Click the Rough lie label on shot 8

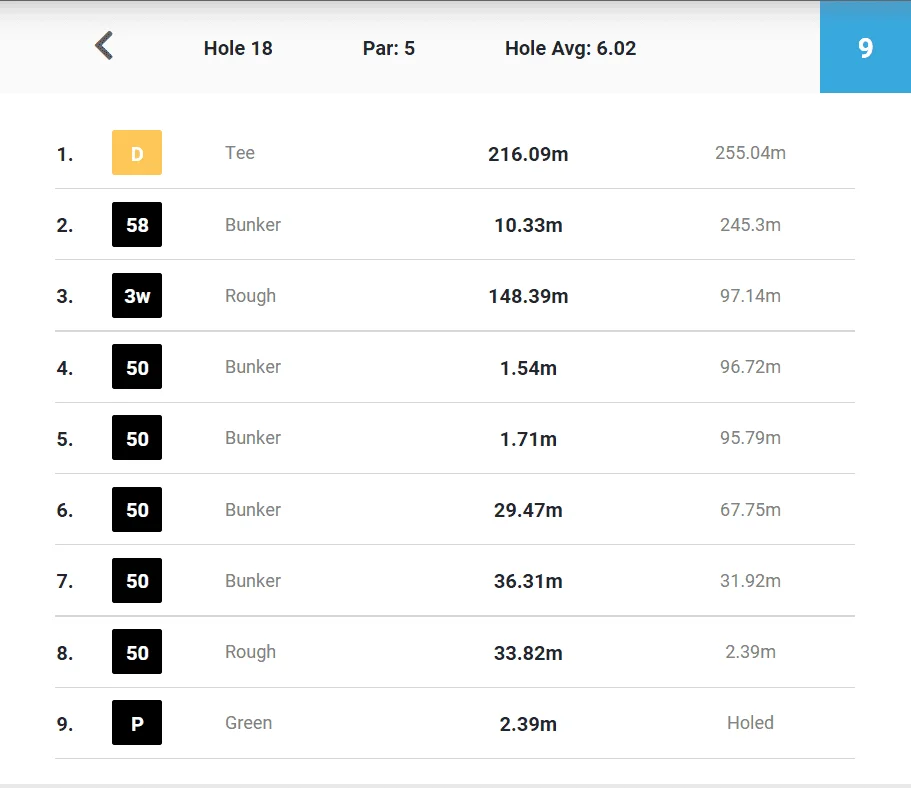click(250, 652)
